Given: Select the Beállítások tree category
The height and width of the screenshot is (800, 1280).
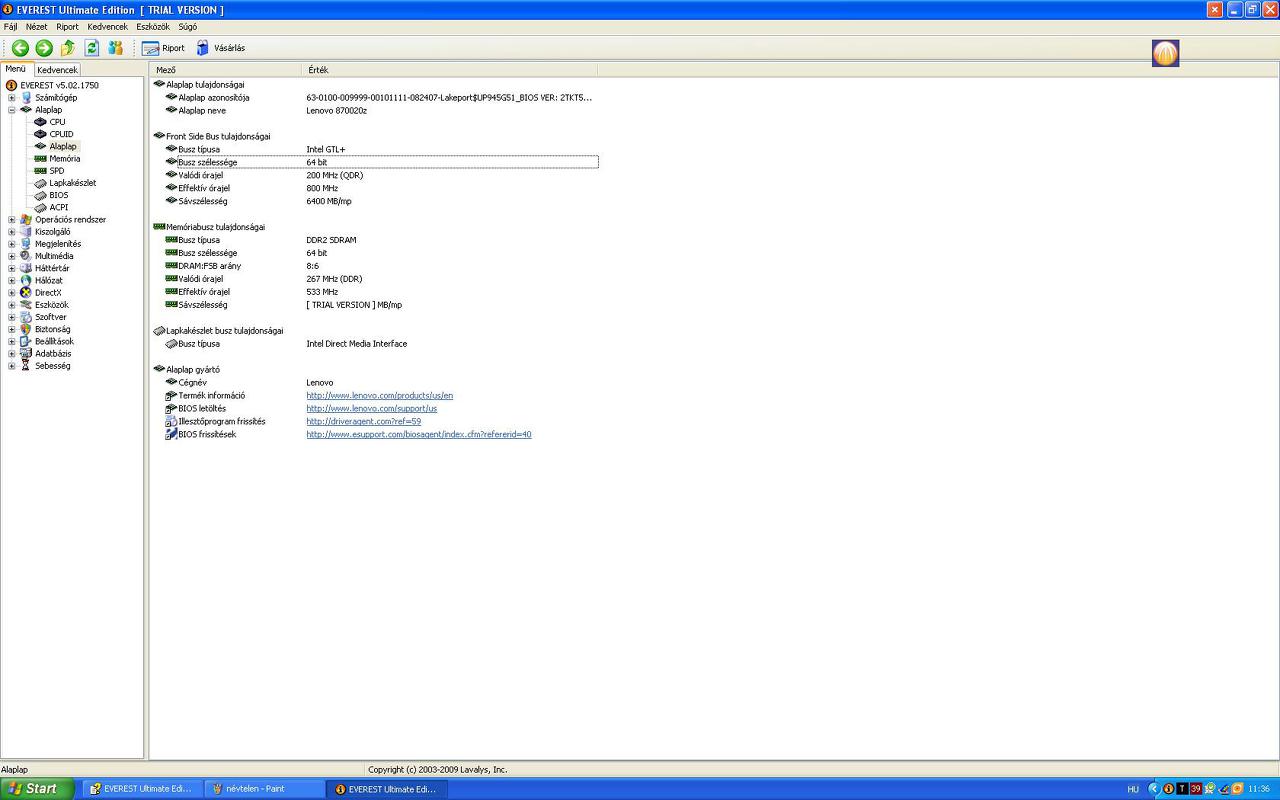Looking at the screenshot, I should tap(55, 341).
